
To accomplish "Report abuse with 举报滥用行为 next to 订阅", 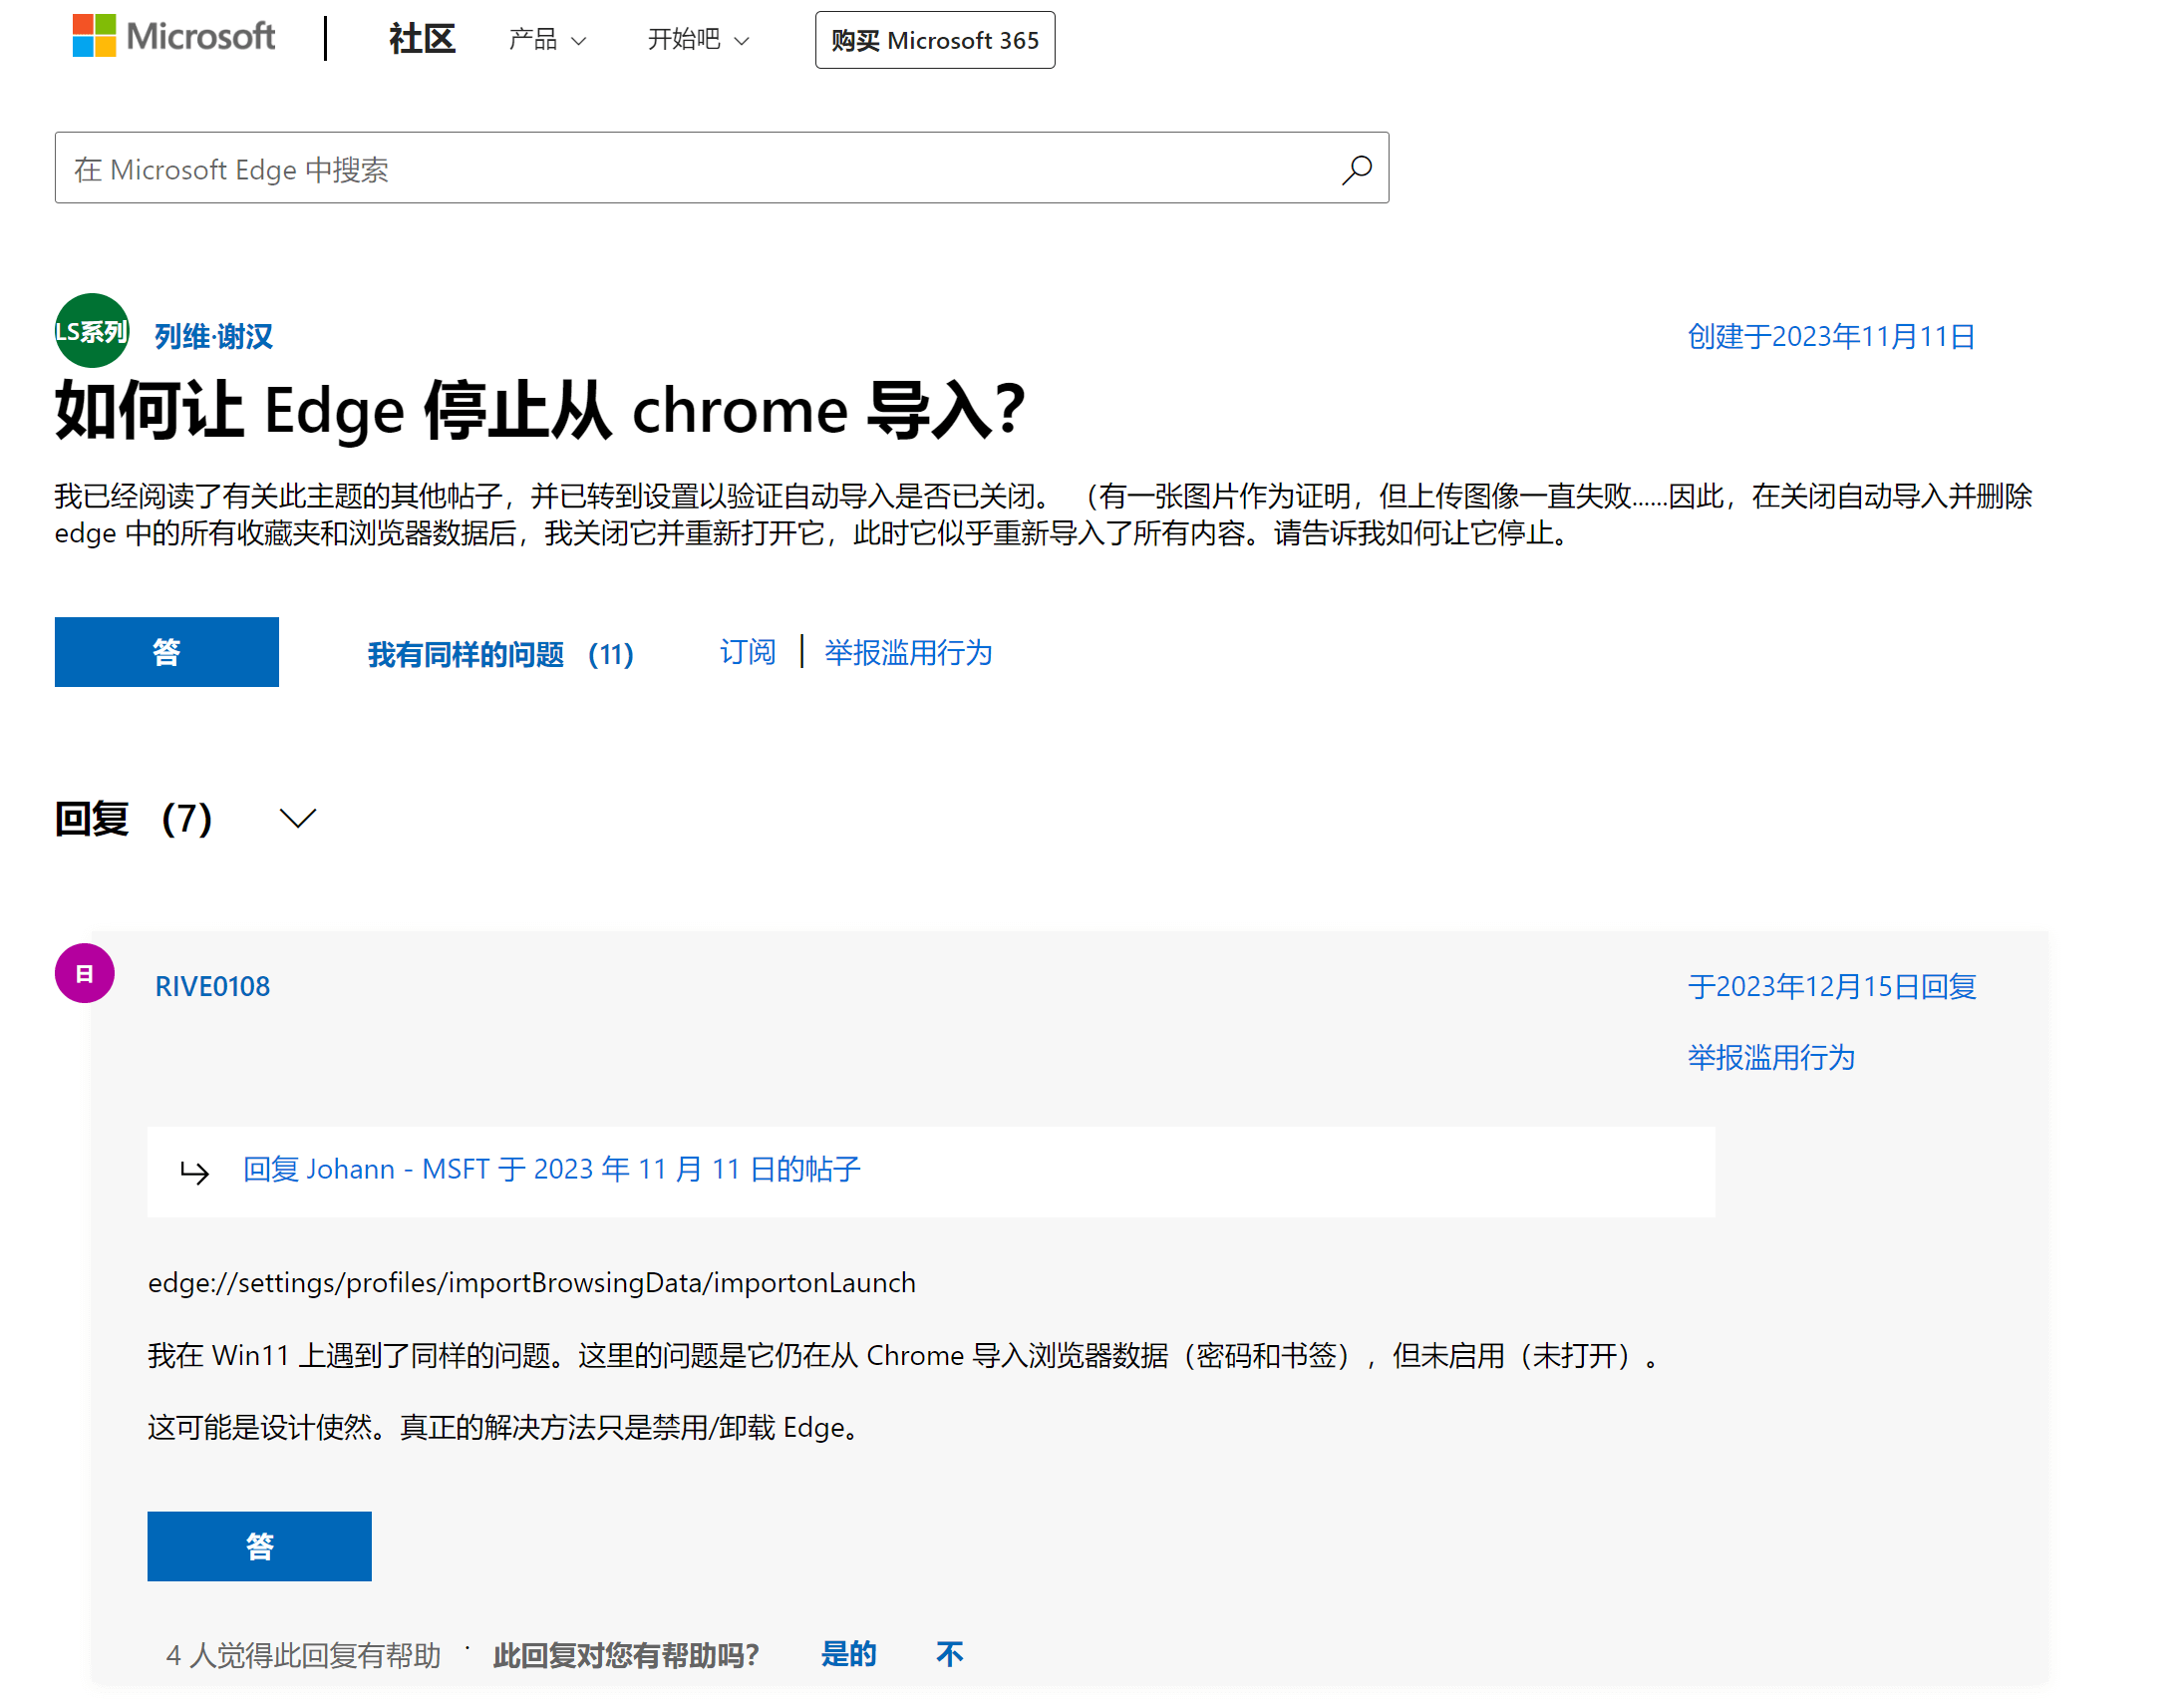I will pyautogui.click(x=906, y=652).
